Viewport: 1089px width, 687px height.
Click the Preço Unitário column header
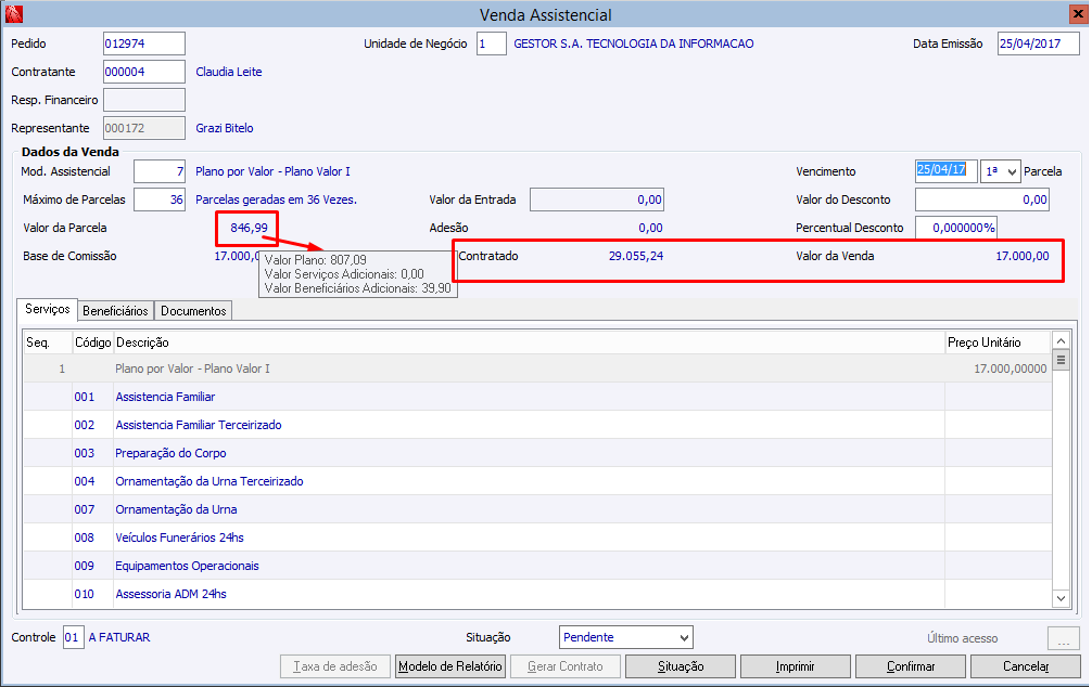tap(998, 342)
